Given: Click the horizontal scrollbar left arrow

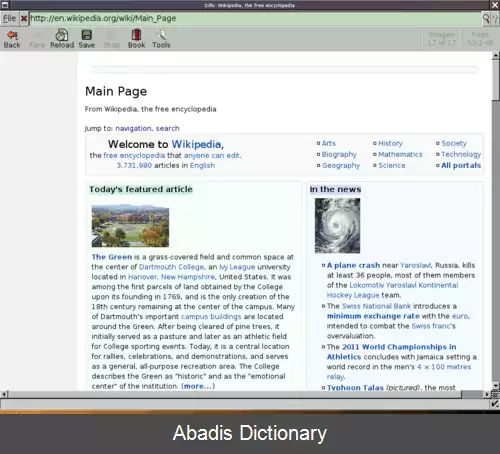Looking at the screenshot, I should (4, 394).
